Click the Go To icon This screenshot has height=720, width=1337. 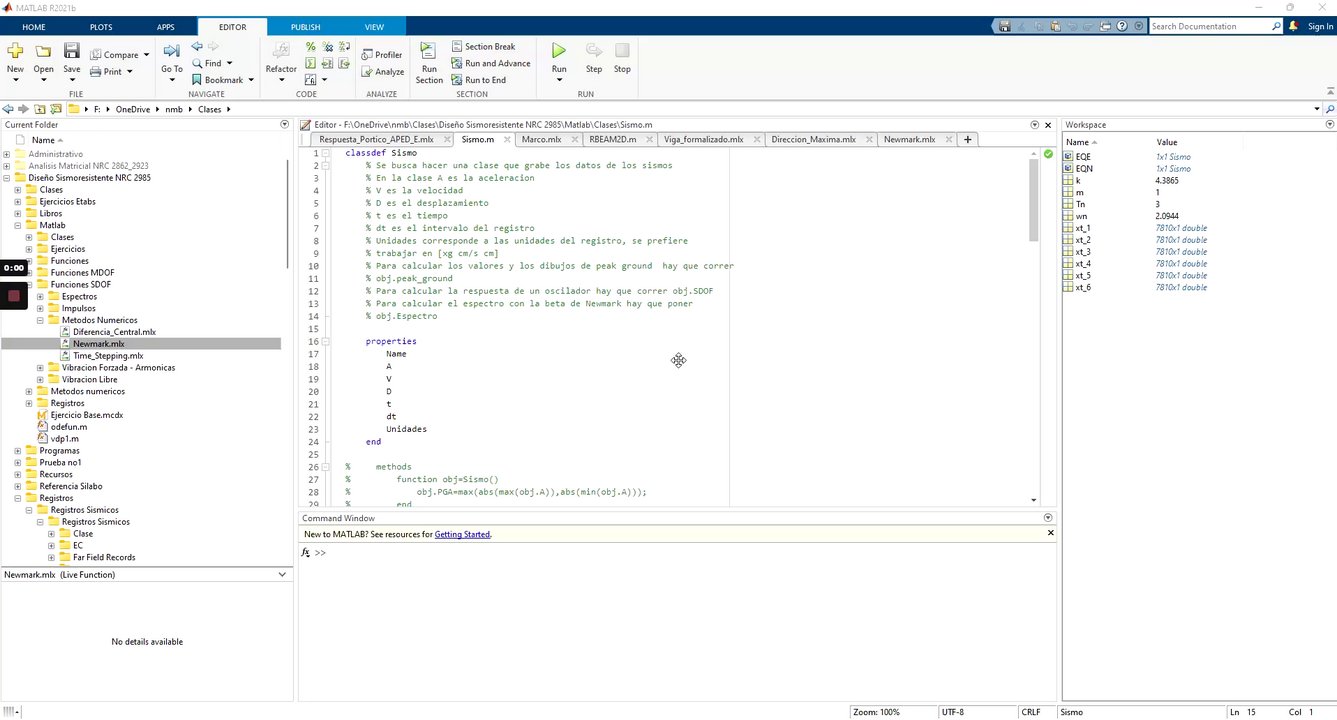[x=172, y=51]
